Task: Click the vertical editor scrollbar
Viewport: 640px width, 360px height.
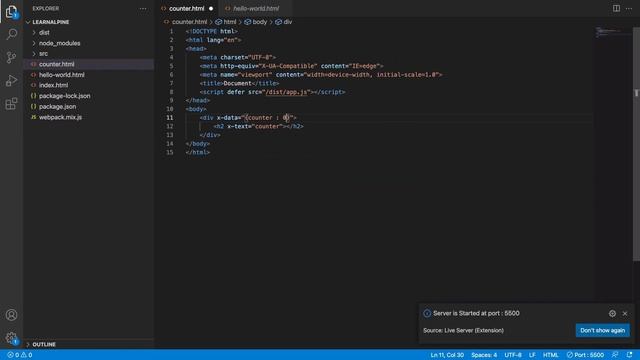Action: point(636,143)
